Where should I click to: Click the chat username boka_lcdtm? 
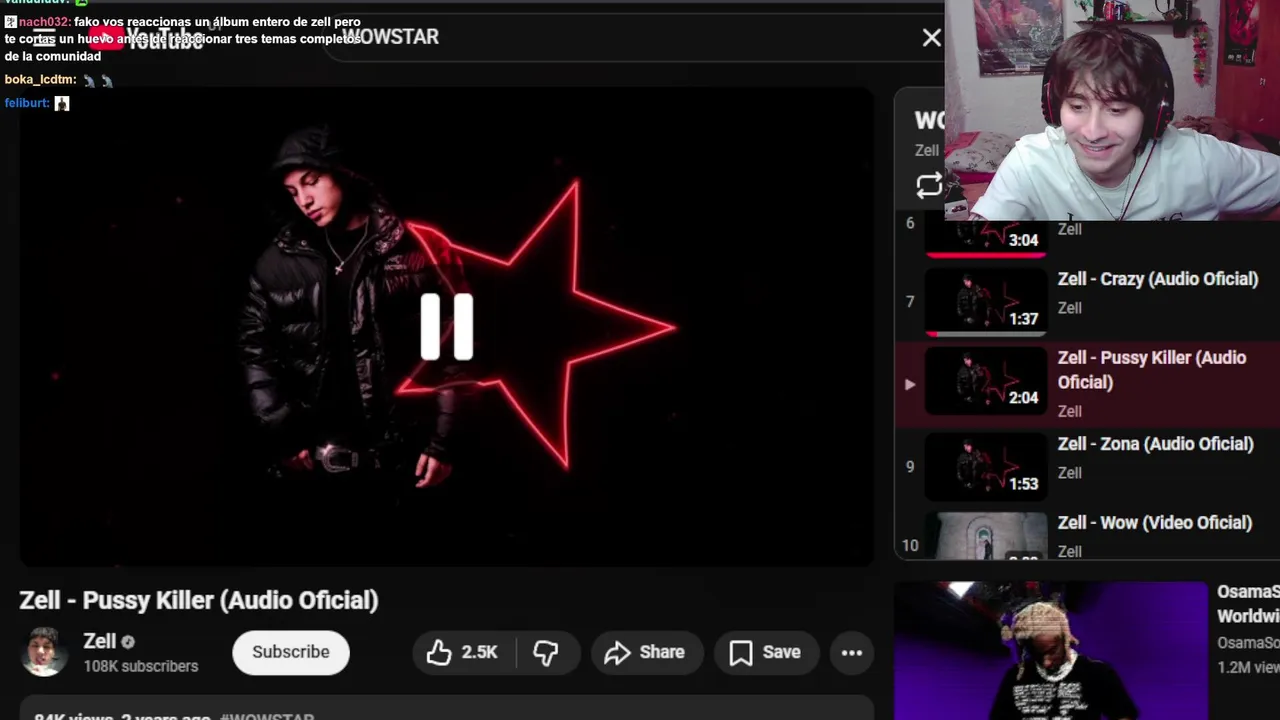pos(40,80)
